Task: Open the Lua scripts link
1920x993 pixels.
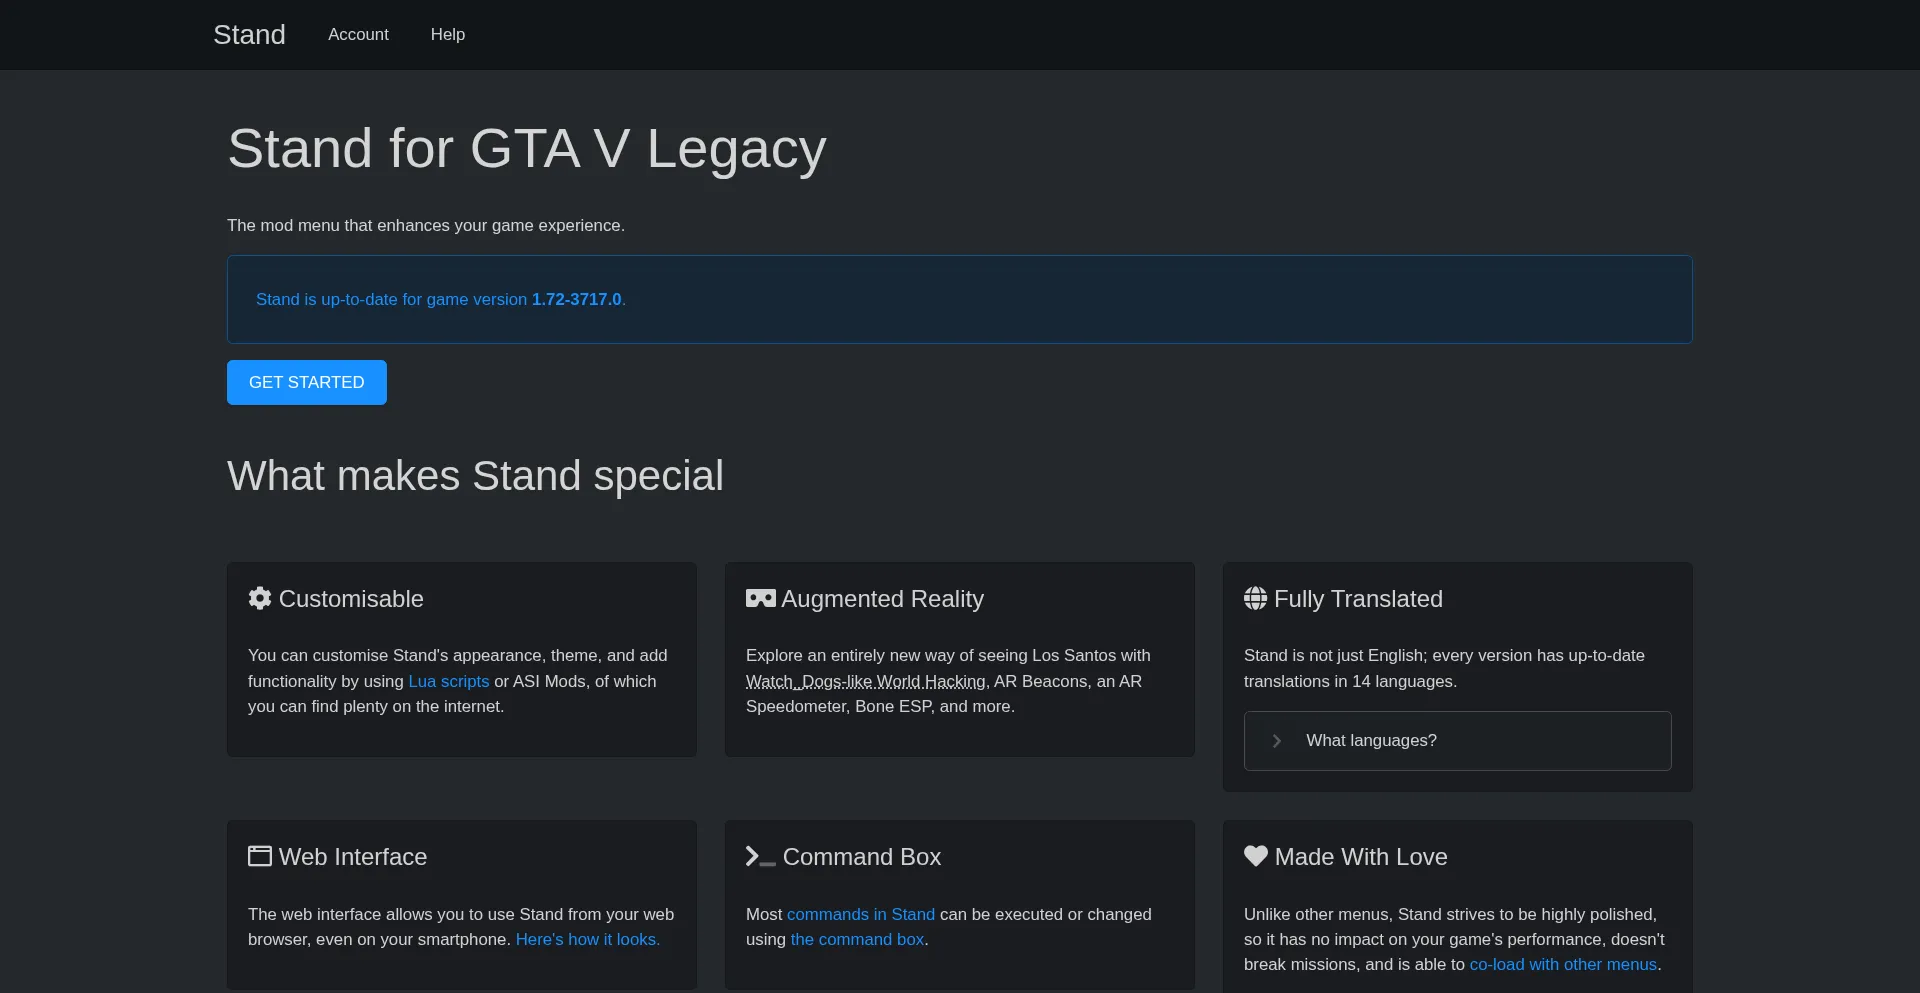Action: (x=448, y=681)
